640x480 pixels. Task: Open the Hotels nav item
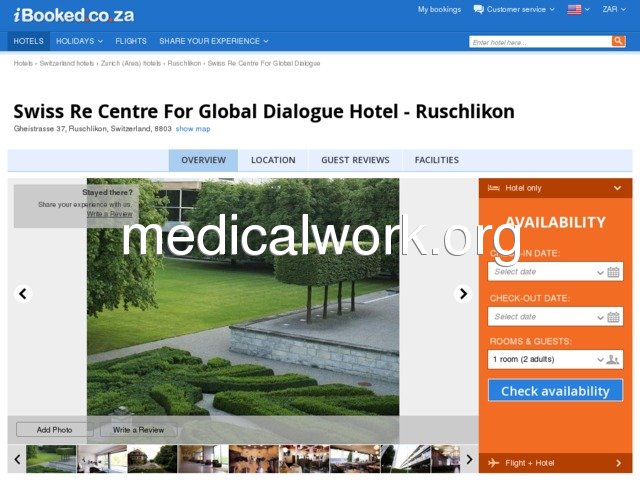[x=28, y=41]
